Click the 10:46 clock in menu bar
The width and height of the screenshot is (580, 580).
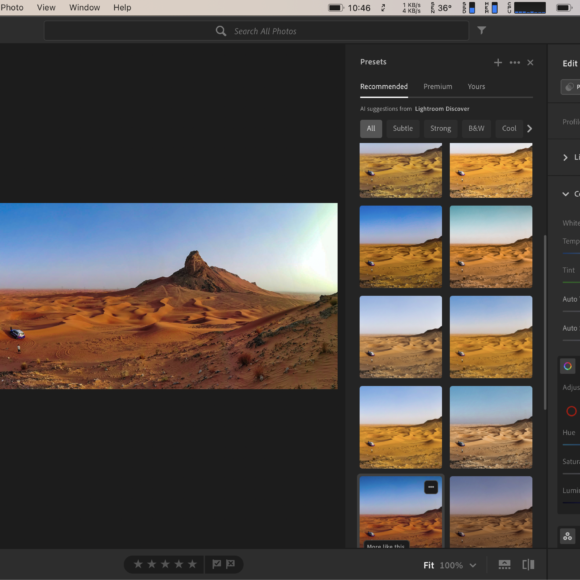[x=359, y=8]
